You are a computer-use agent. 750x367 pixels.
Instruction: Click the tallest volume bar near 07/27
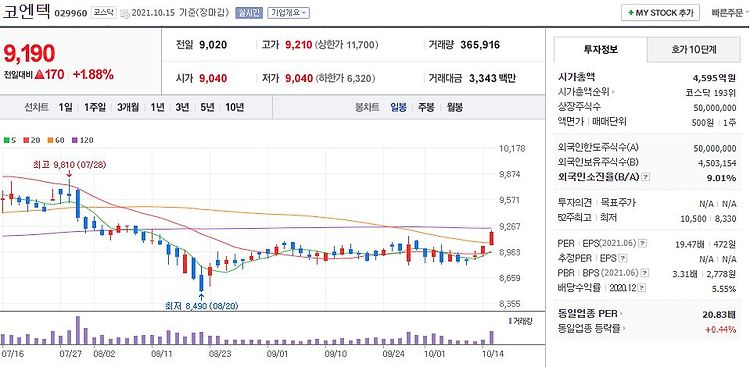(x=78, y=330)
